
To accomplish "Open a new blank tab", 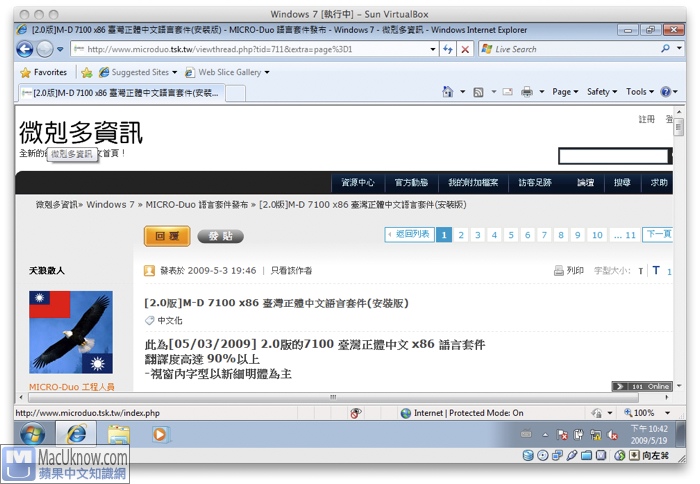I will 235,93.
